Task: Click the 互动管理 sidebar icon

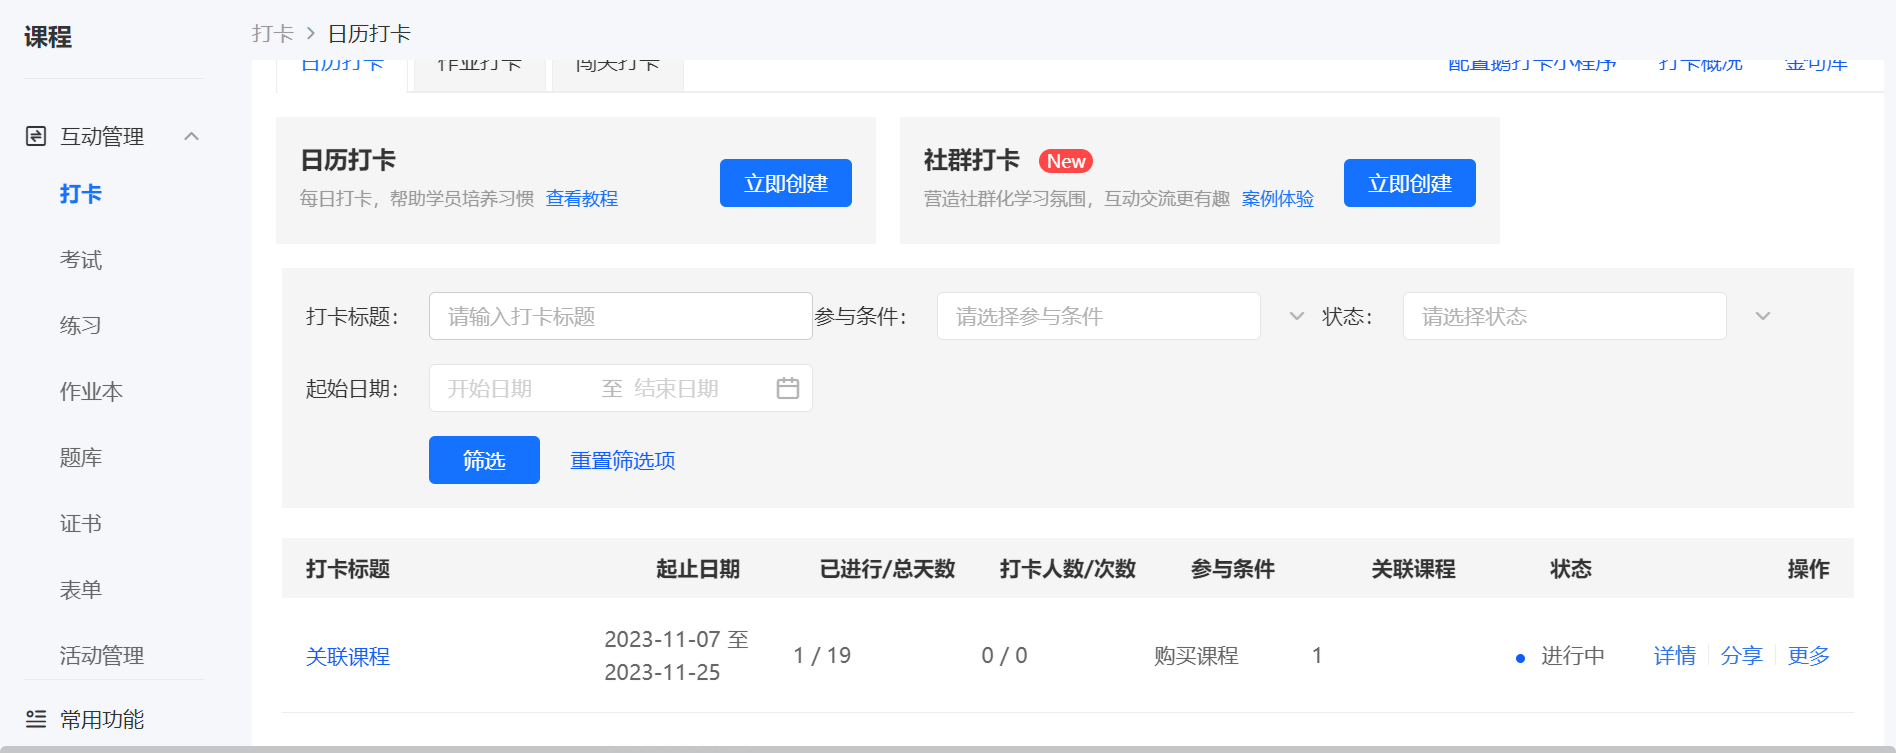Action: [36, 136]
